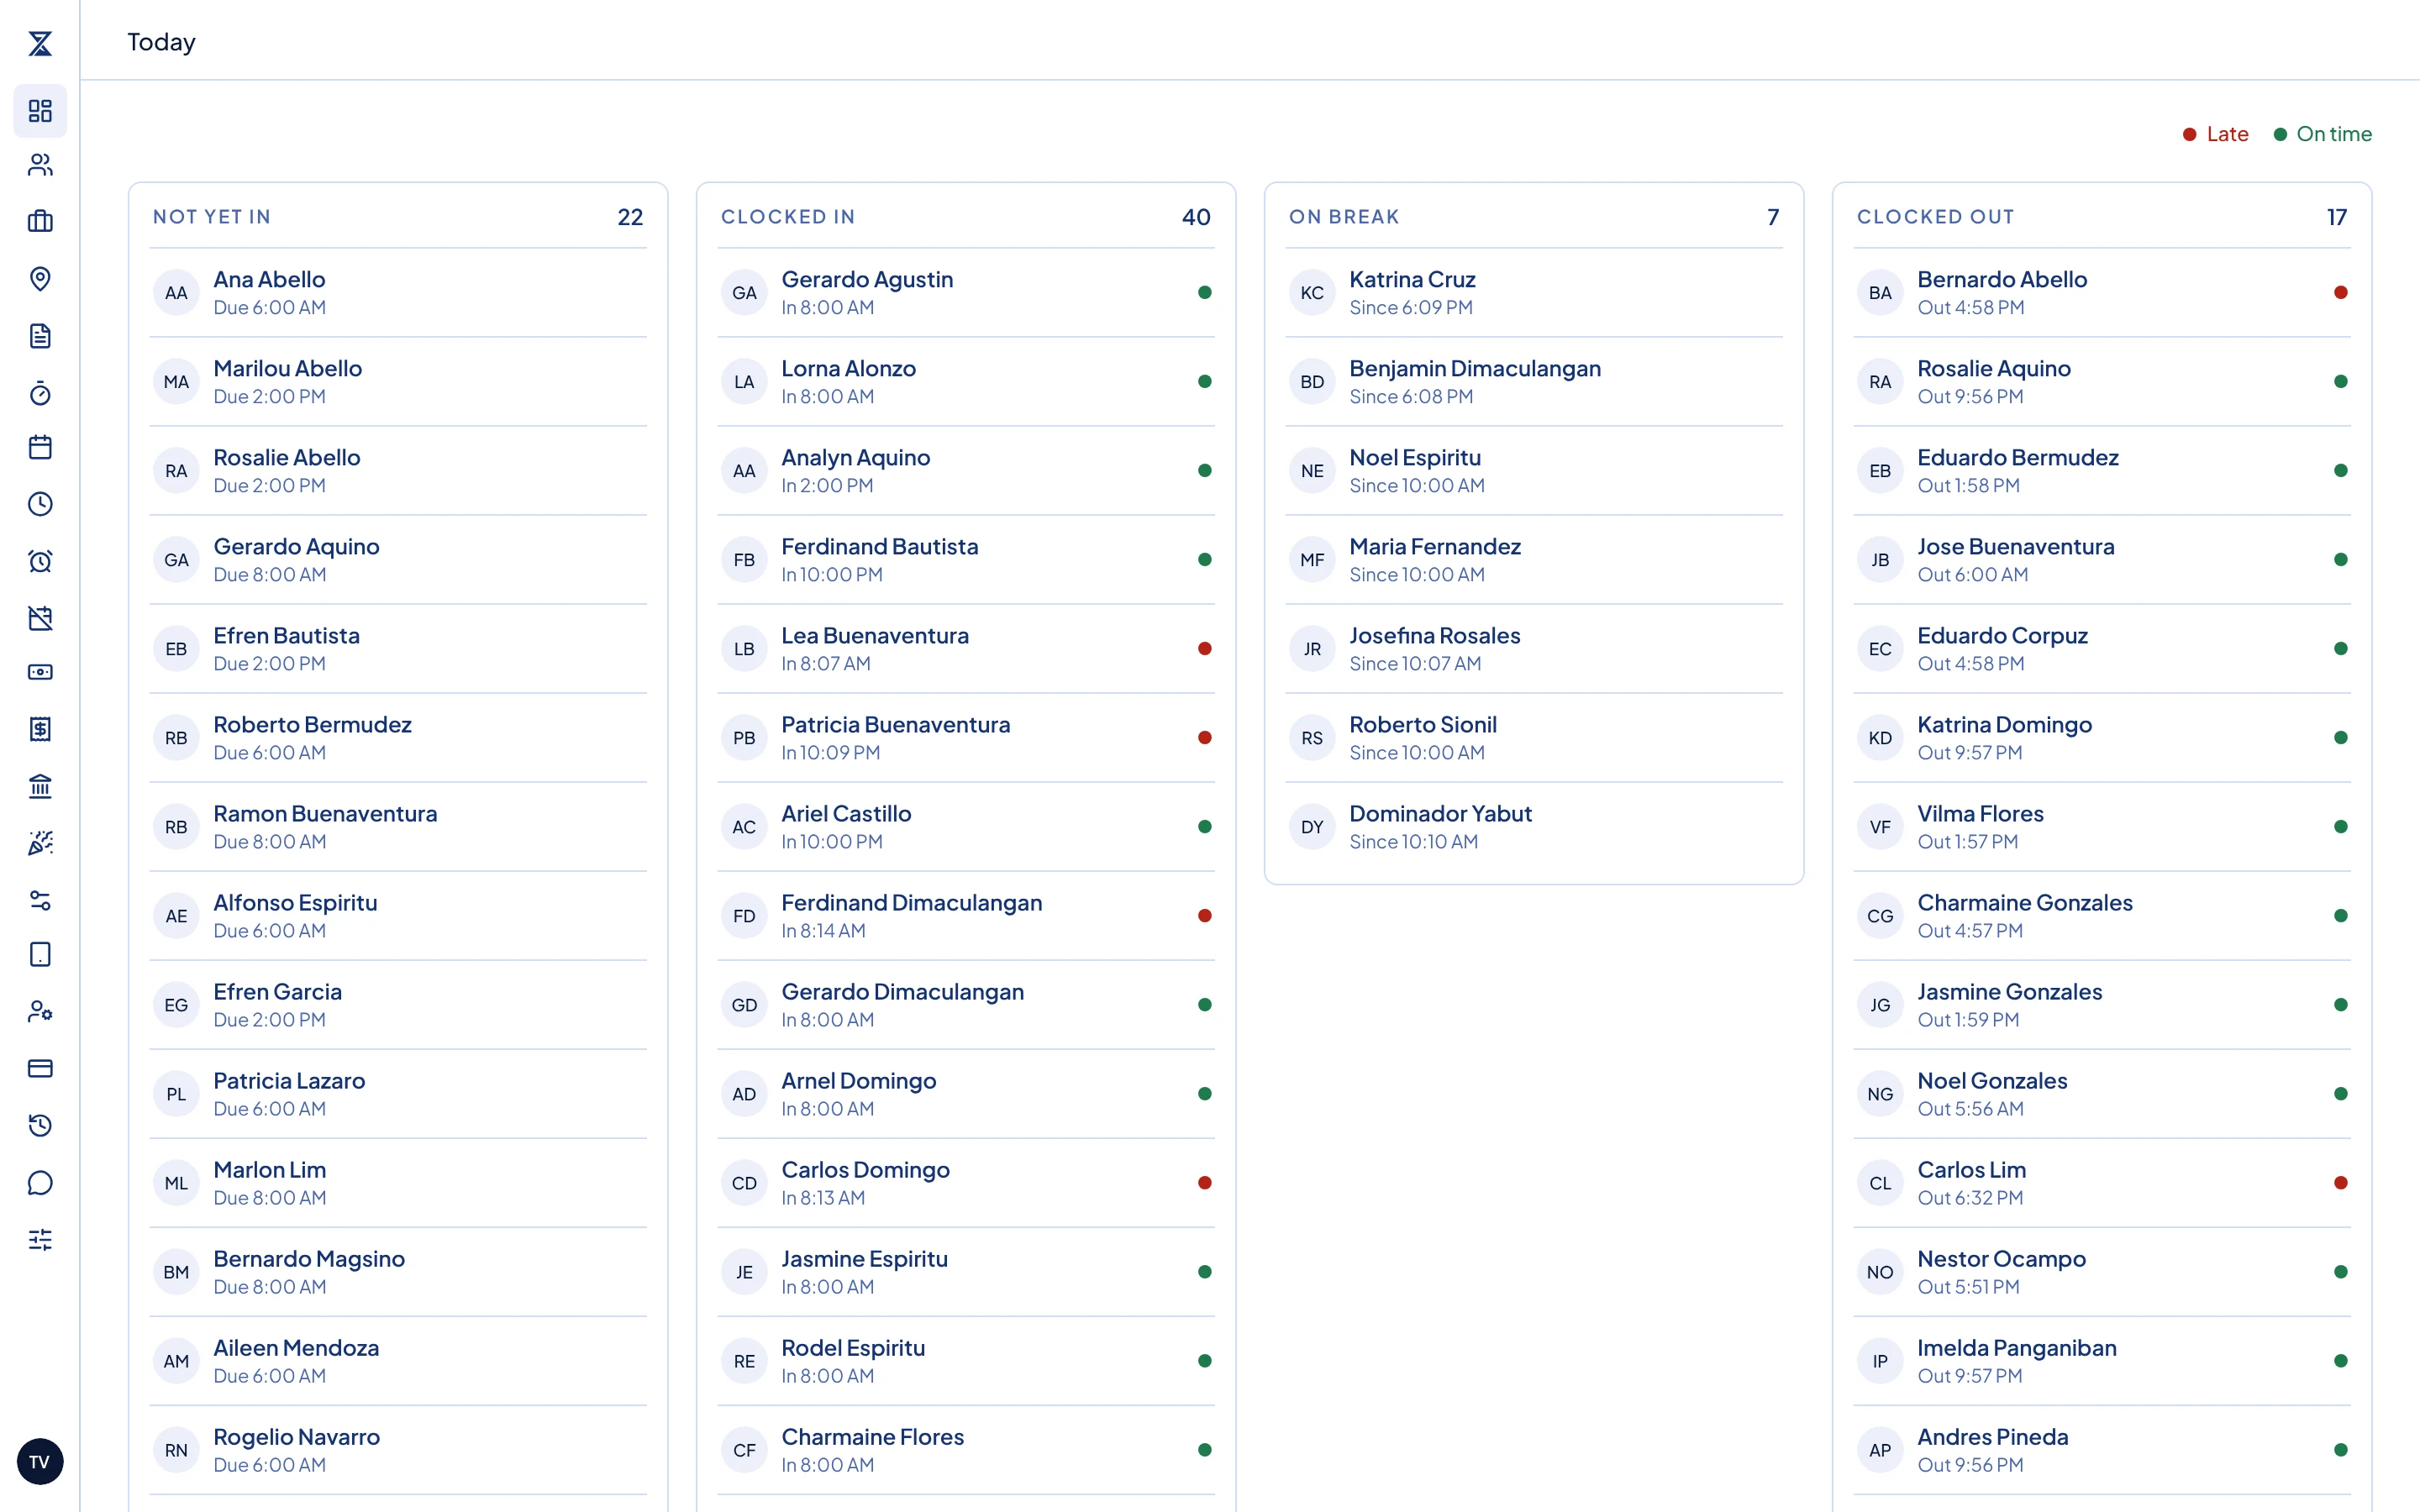The image size is (2420, 1512).
Task: Click the CLOCKED IN column header
Action: [788, 217]
